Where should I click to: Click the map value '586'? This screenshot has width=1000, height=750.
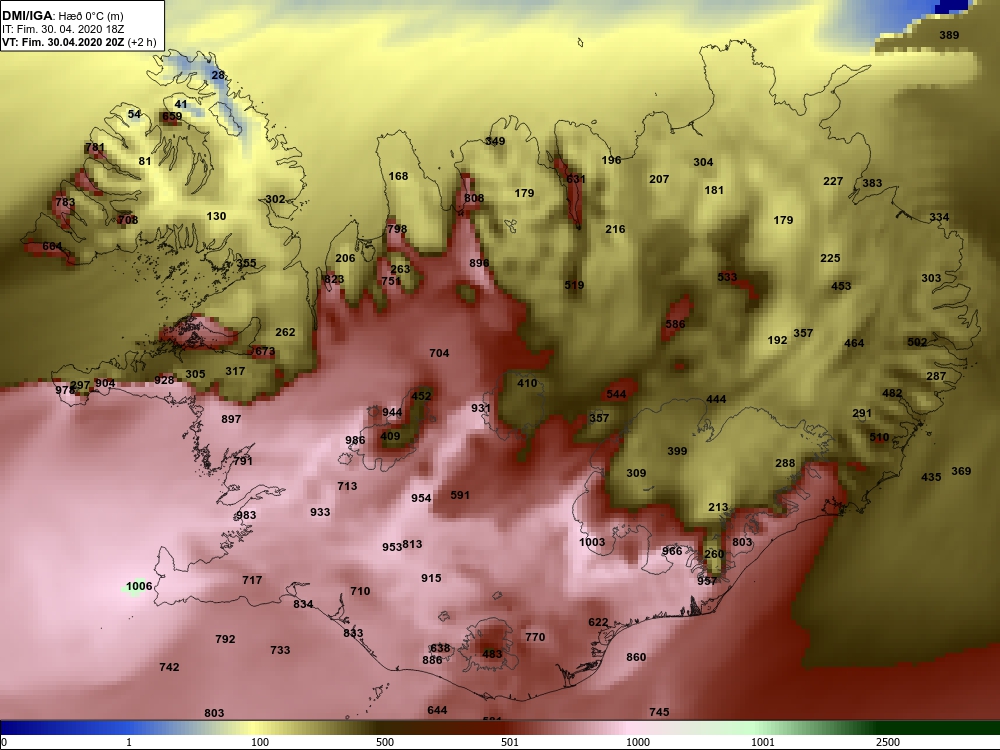[x=675, y=324]
